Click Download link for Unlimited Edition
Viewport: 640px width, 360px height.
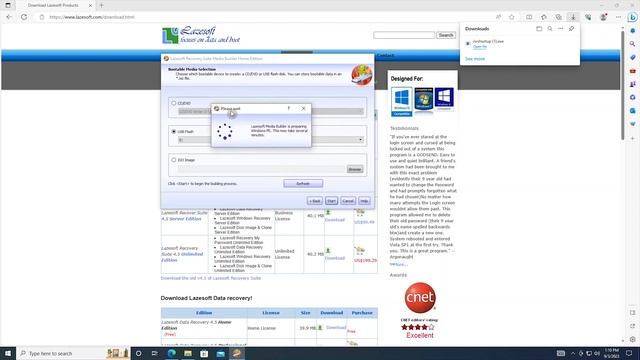pos(335,258)
